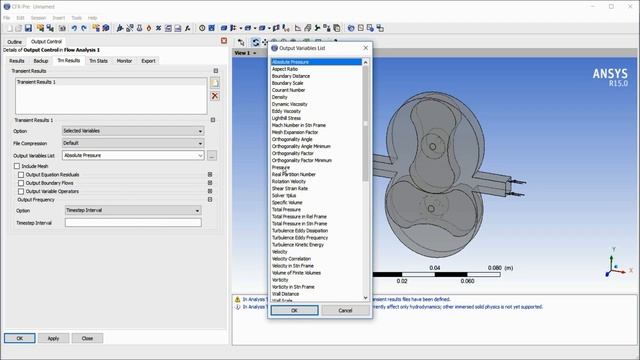The height and width of the screenshot is (360, 640).
Task: Click the camera snapshot toolbar icon
Action: coord(62,28)
